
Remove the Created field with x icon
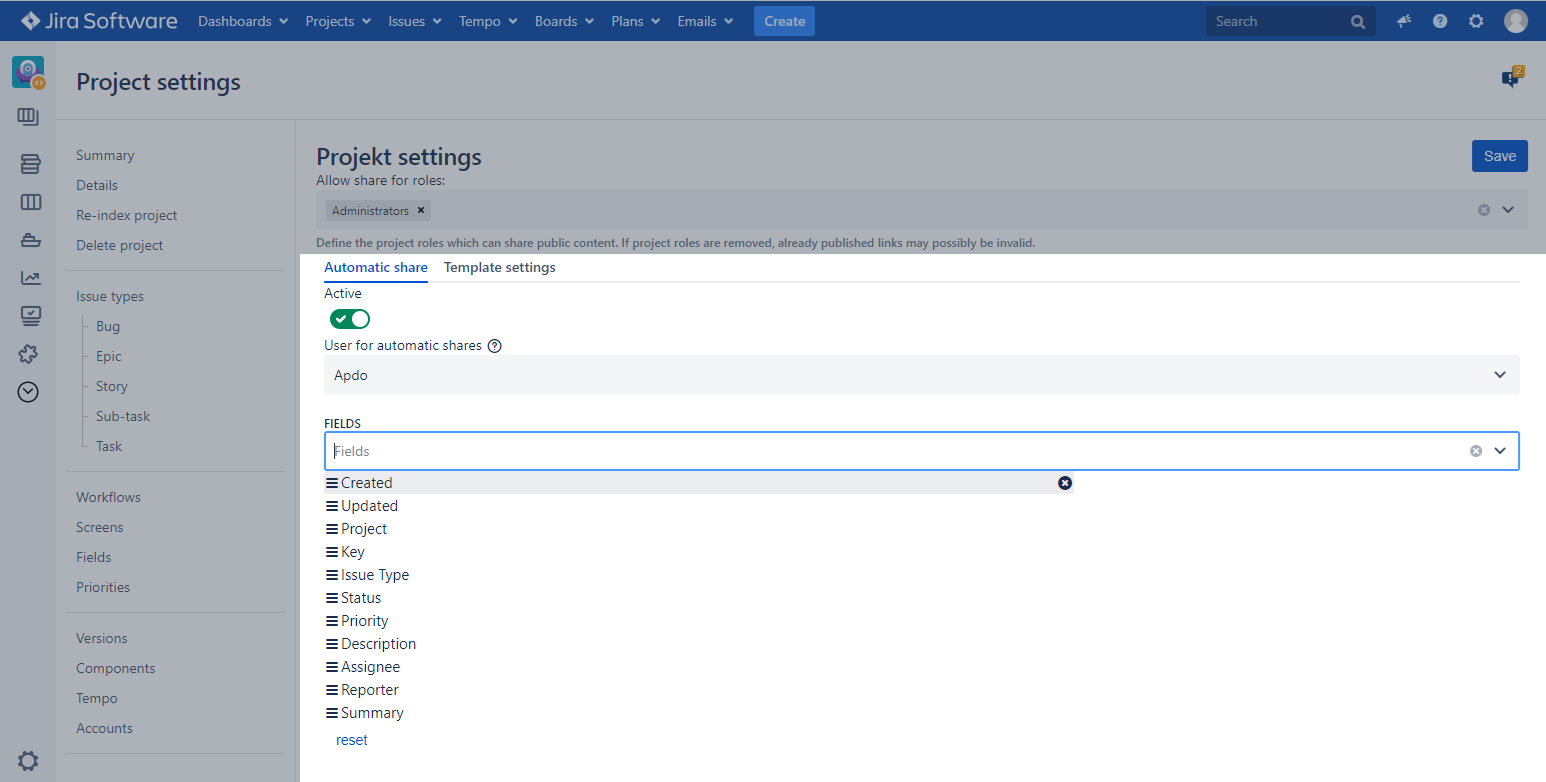point(1065,483)
